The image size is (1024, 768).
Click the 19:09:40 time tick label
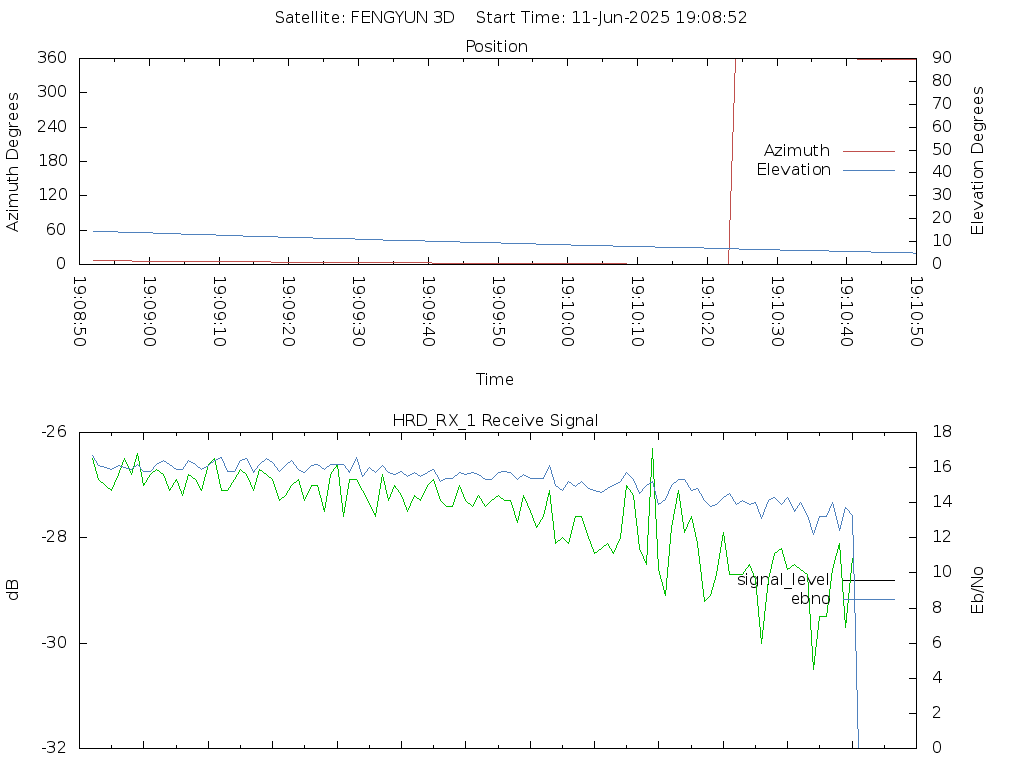point(428,312)
